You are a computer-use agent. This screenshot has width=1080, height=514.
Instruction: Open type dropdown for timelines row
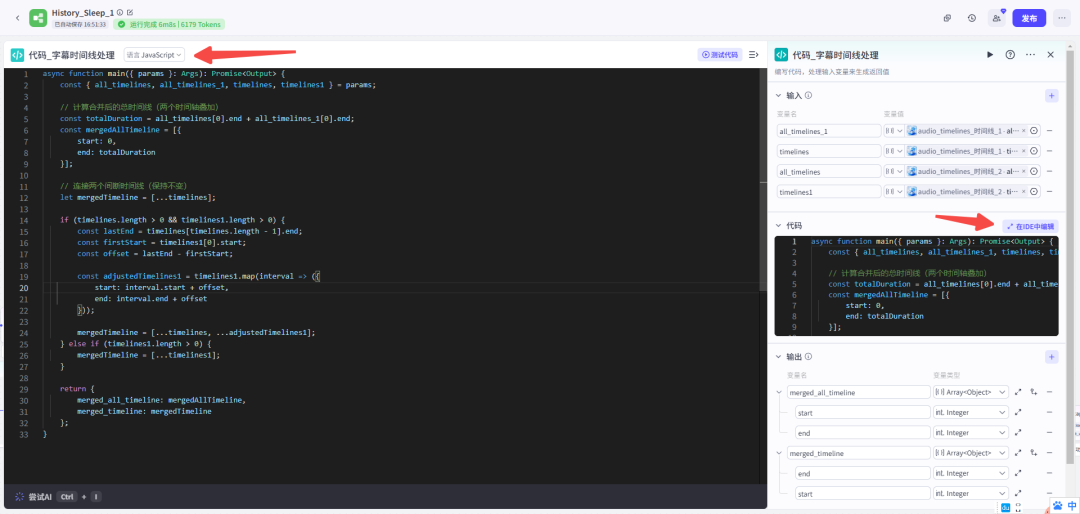tap(894, 151)
